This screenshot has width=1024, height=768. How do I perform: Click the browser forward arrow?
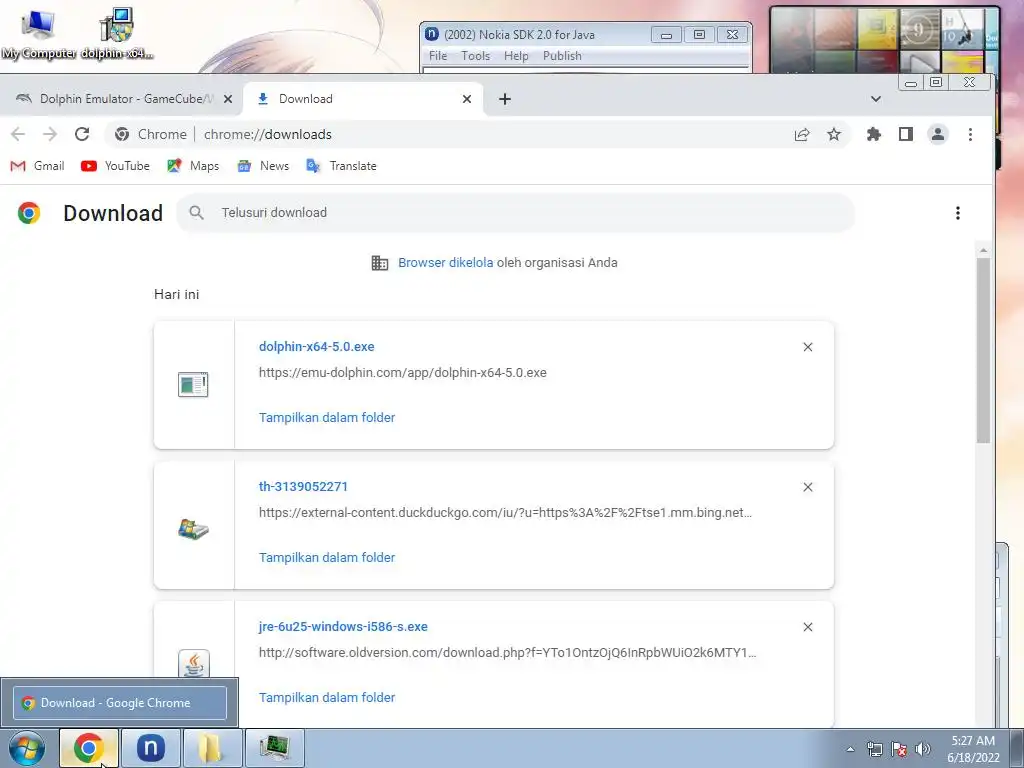point(50,135)
